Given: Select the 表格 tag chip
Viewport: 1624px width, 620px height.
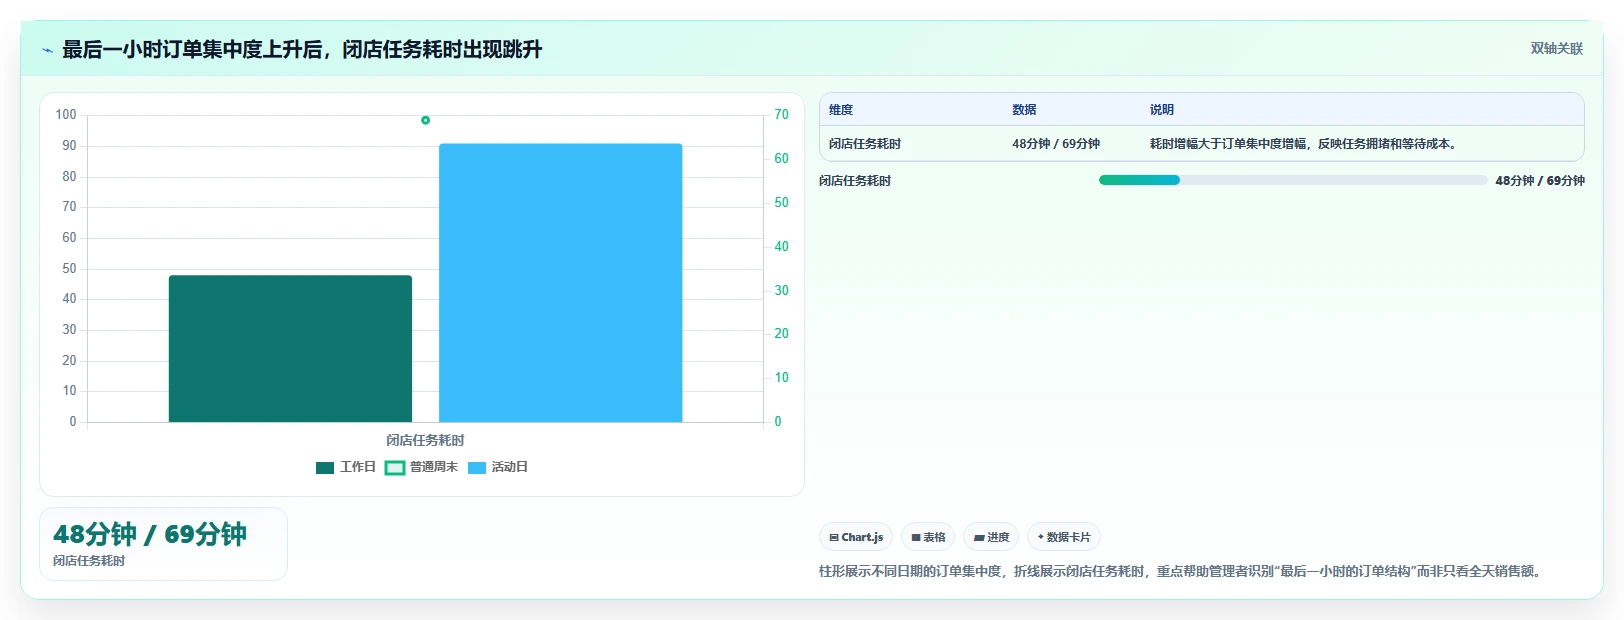Looking at the screenshot, I should pyautogui.click(x=928, y=537).
